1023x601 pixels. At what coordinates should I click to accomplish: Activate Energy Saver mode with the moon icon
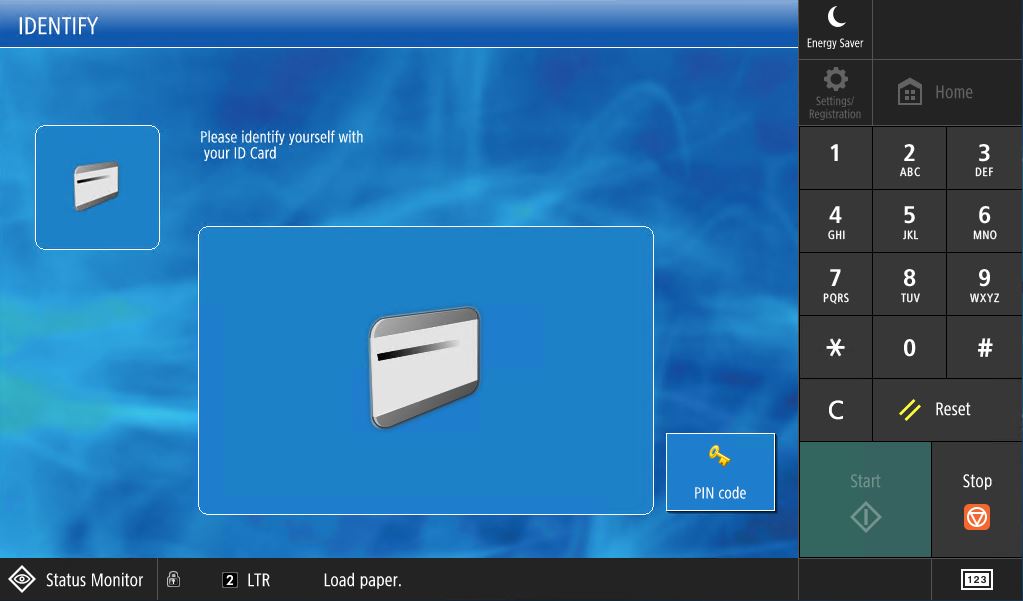835,29
